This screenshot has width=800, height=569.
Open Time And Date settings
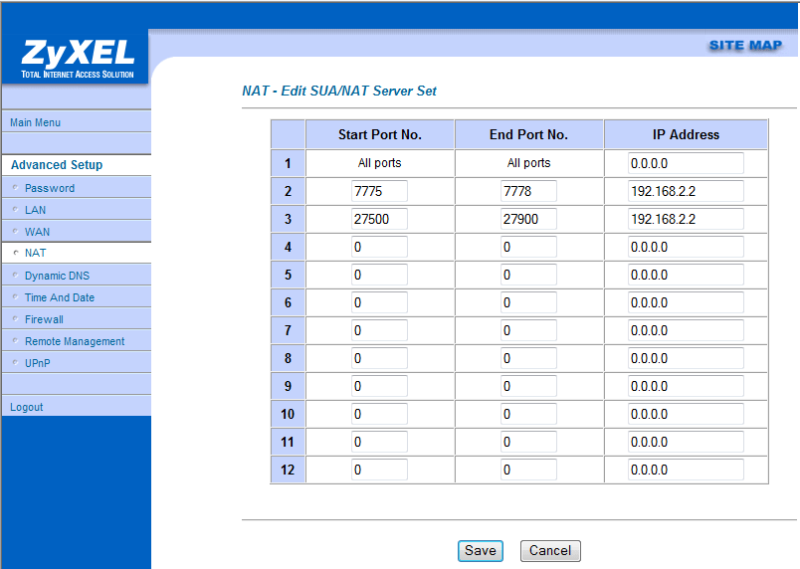[x=59, y=298]
